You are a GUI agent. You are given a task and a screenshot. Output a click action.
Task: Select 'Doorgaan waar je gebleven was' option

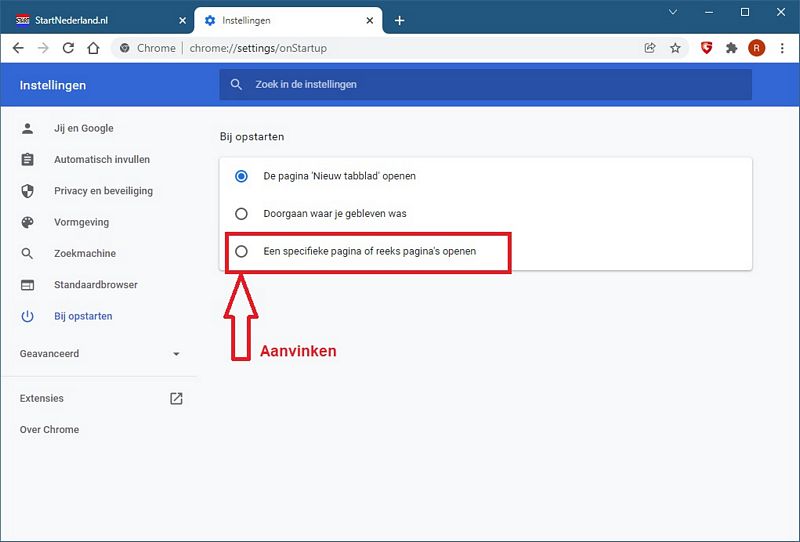241,214
